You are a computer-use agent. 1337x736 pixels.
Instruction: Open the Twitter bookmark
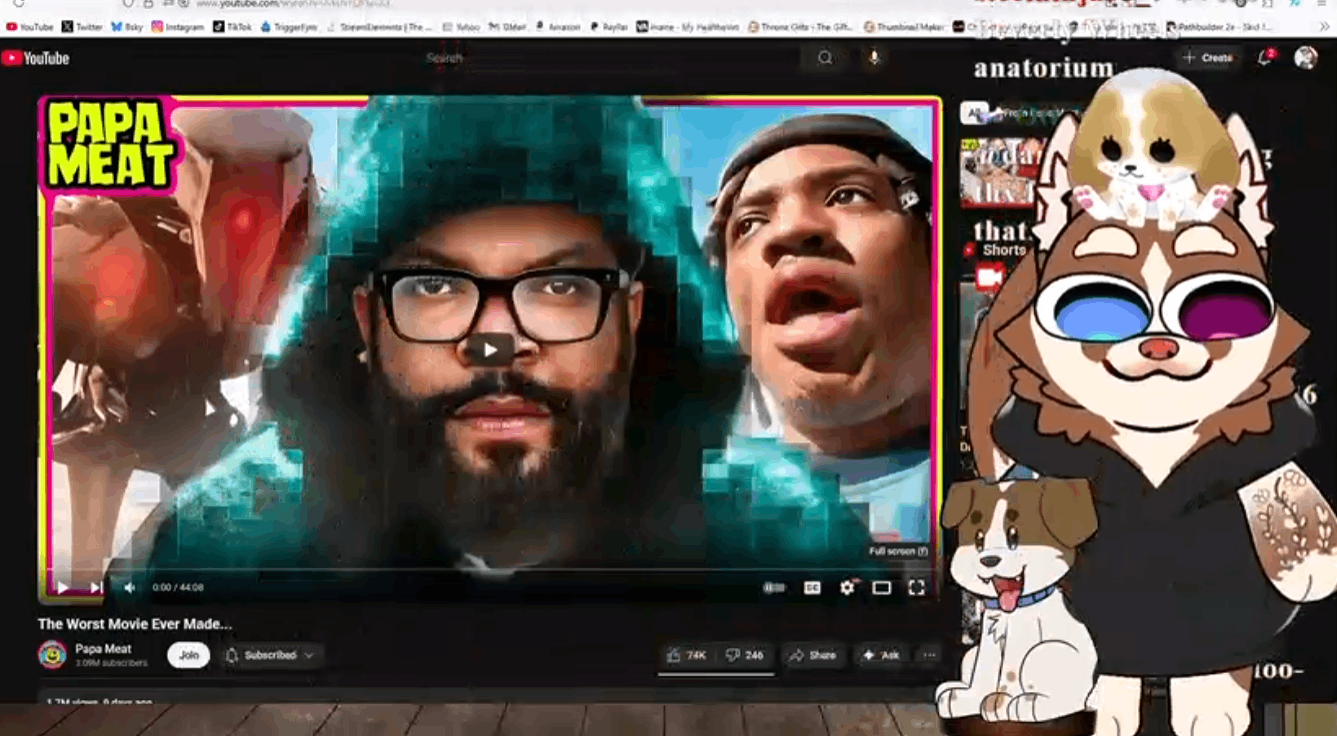tap(82, 27)
